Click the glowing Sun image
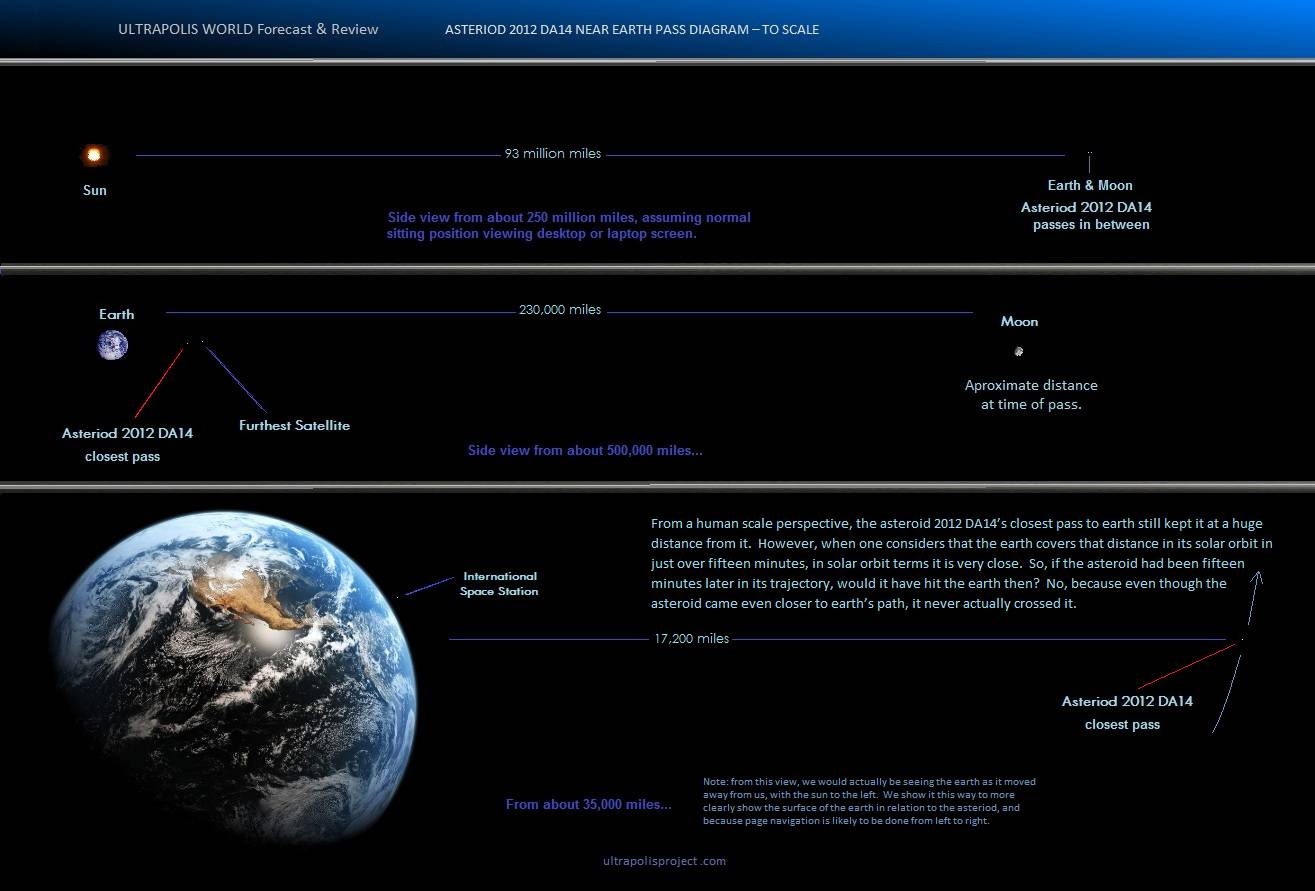Image resolution: width=1315 pixels, height=891 pixels. [x=94, y=155]
